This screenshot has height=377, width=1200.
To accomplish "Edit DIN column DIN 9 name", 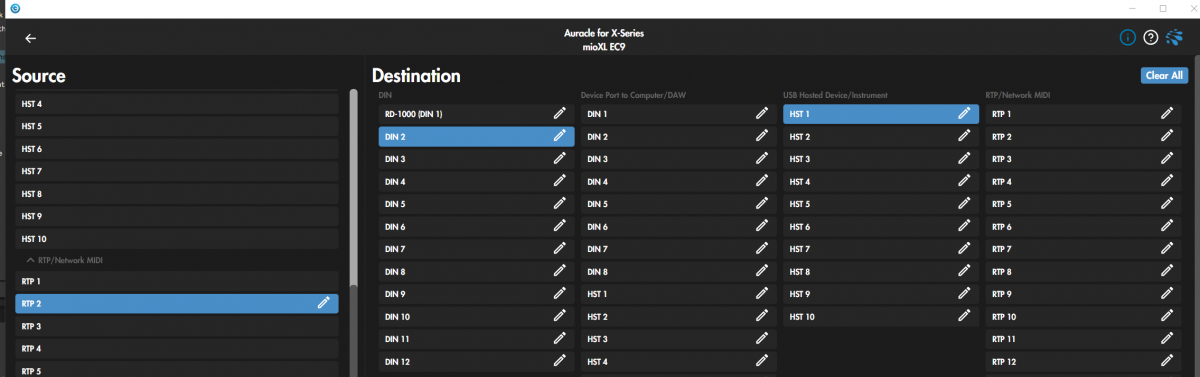I will [560, 294].
